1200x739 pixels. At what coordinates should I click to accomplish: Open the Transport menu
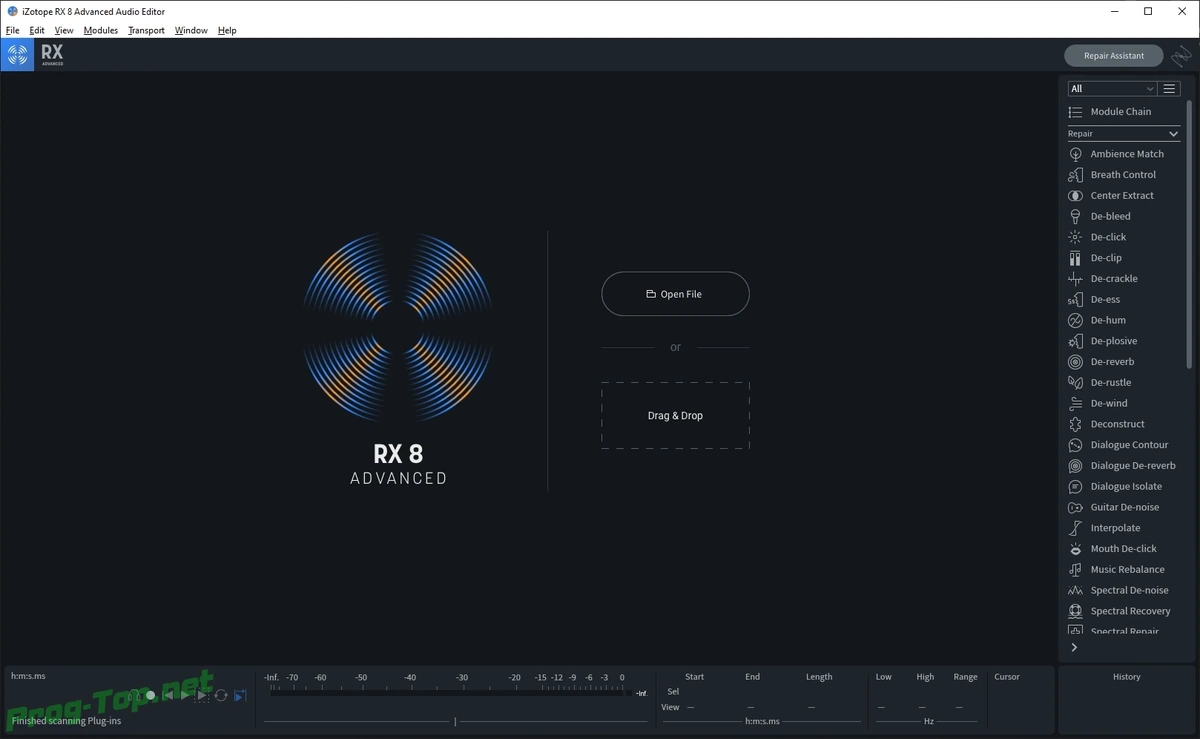(146, 30)
